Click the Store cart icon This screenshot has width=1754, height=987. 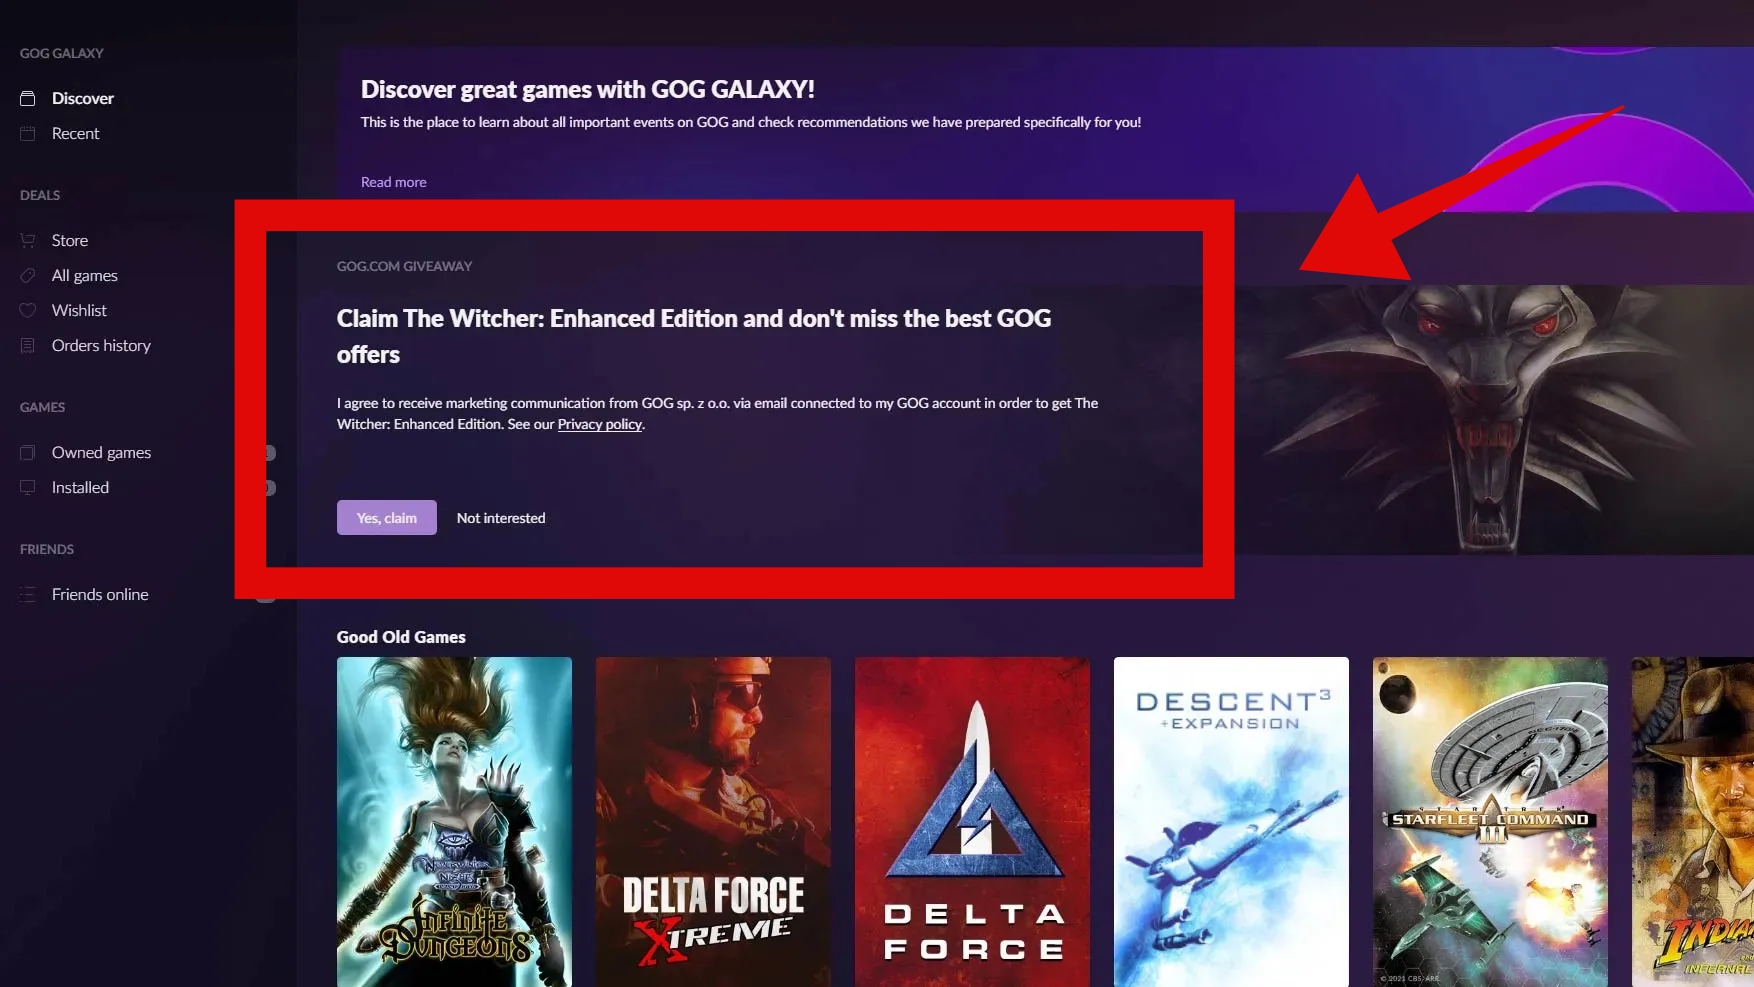[28, 240]
